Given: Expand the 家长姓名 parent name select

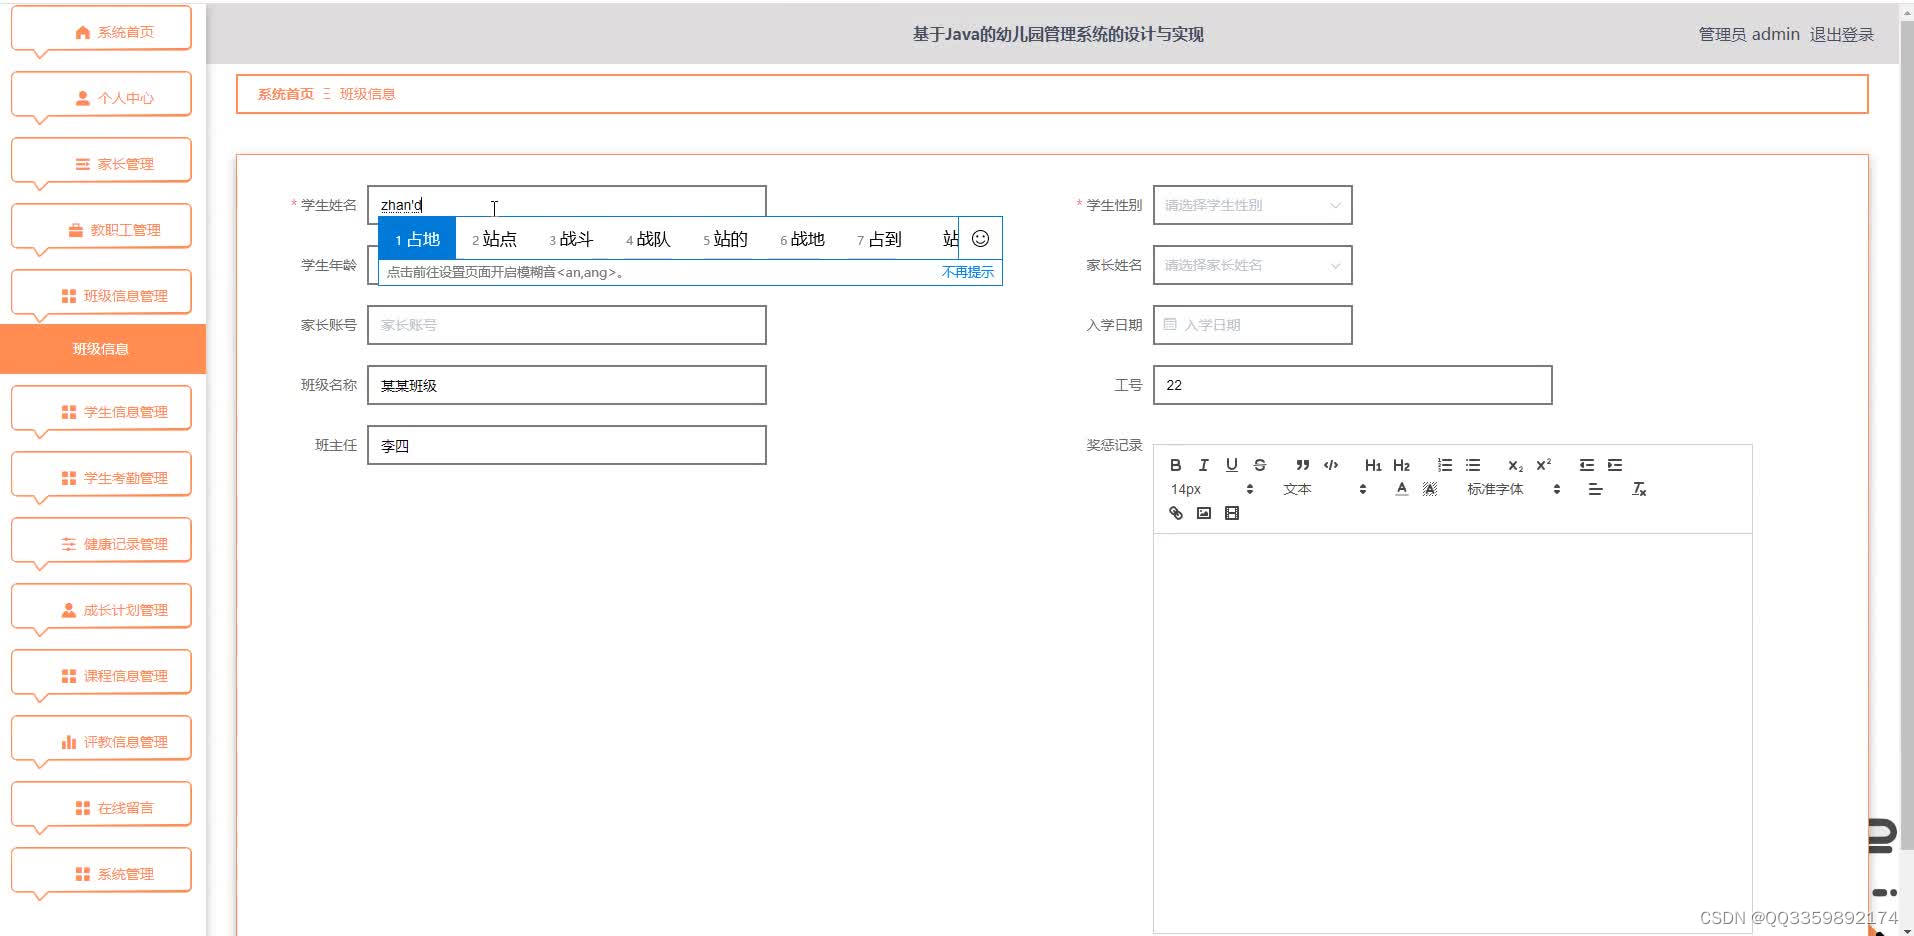Looking at the screenshot, I should [1252, 265].
